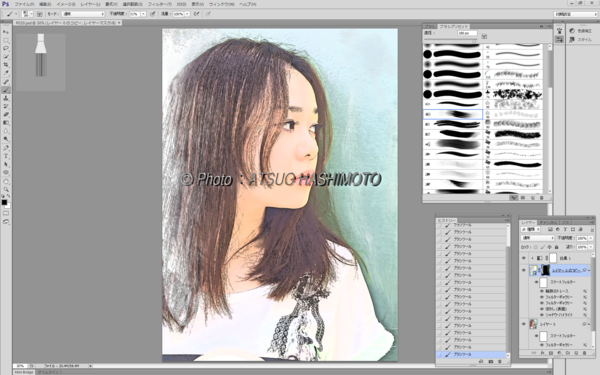Open the layer blend mode dropdown

tap(538, 238)
